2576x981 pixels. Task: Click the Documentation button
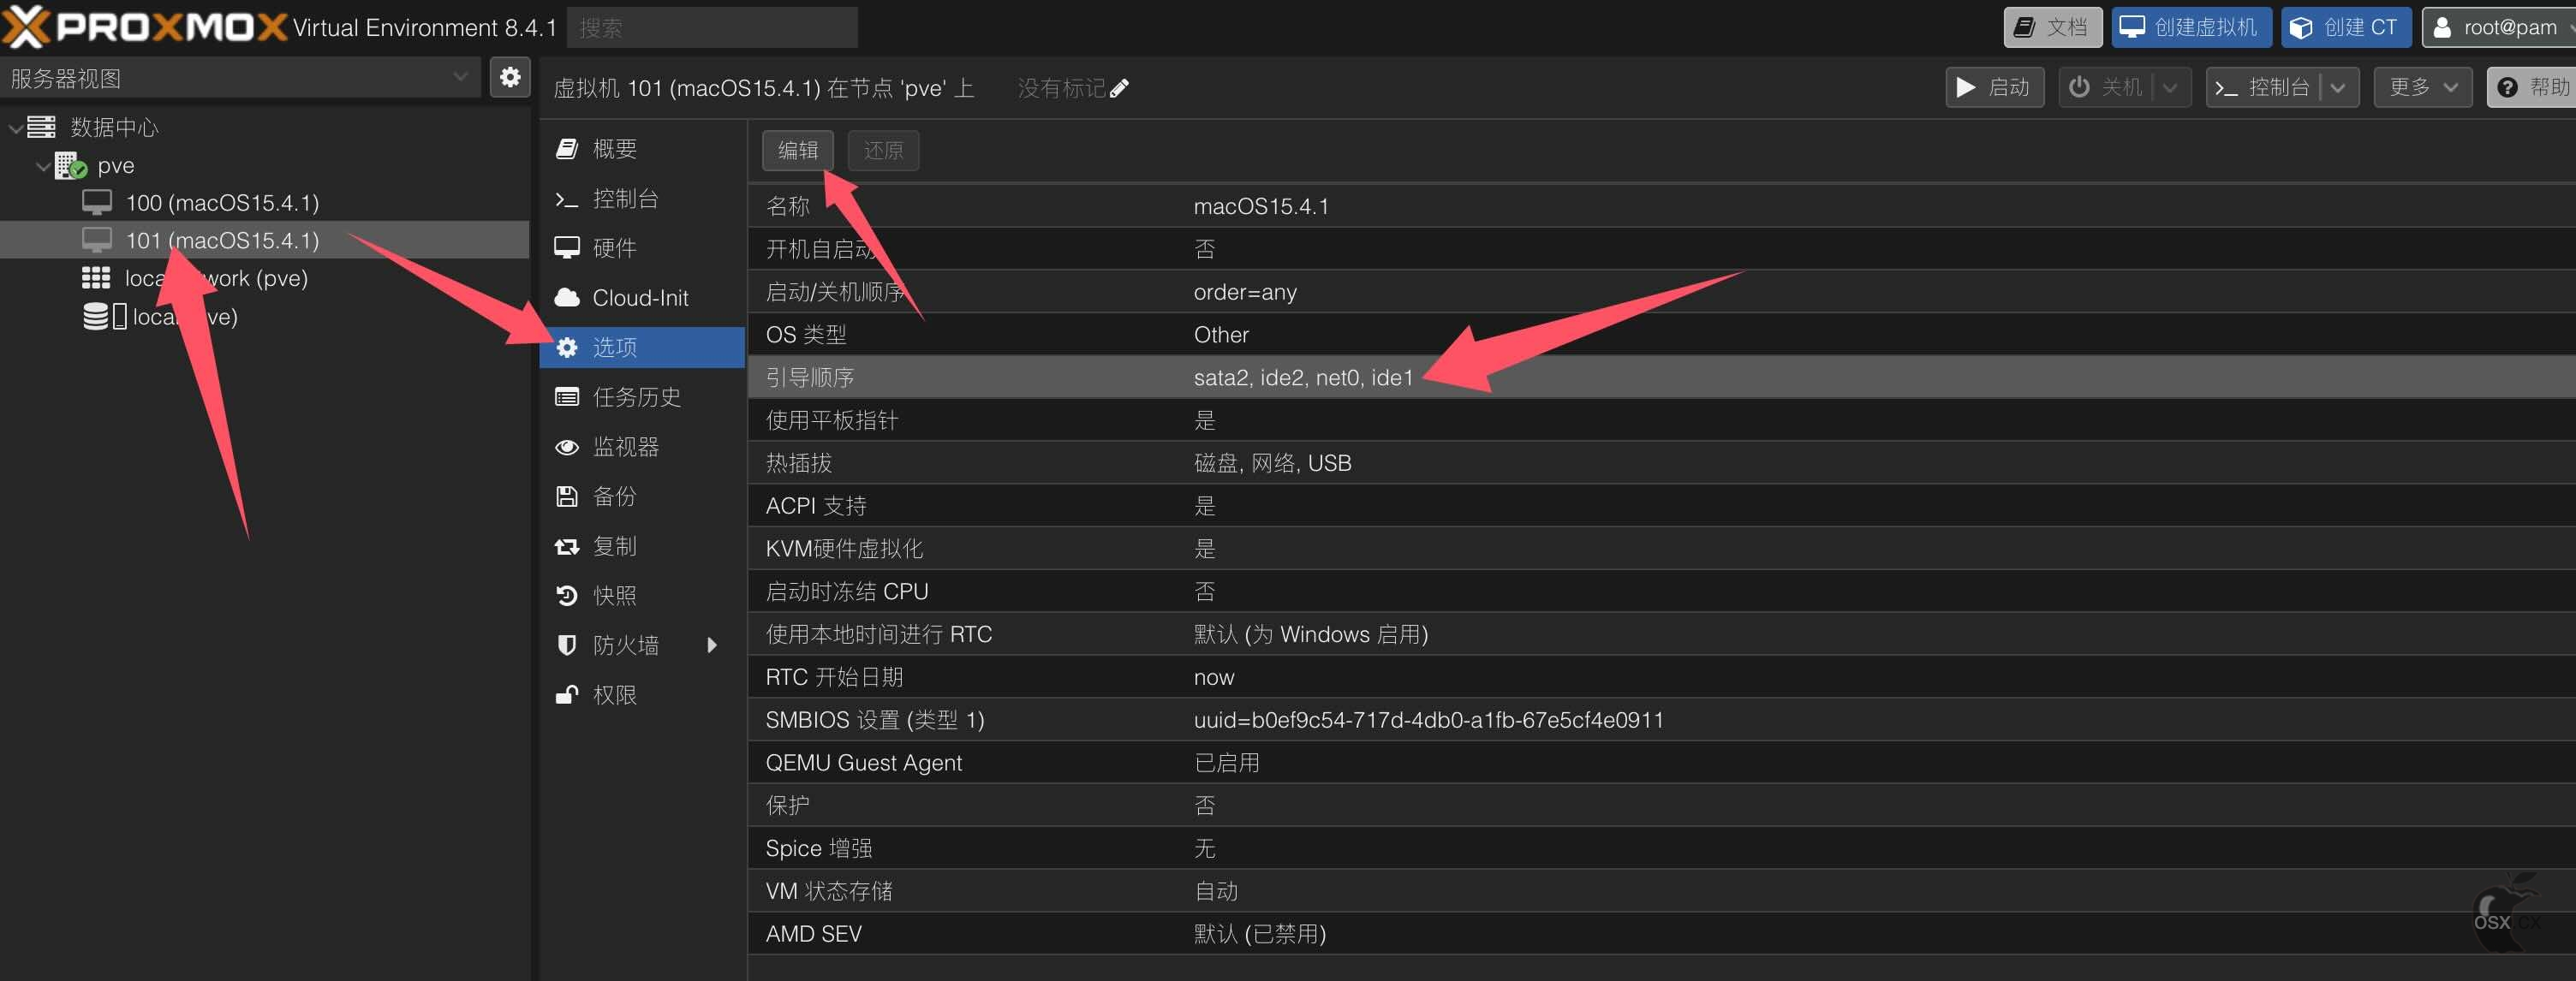coord(2052,27)
